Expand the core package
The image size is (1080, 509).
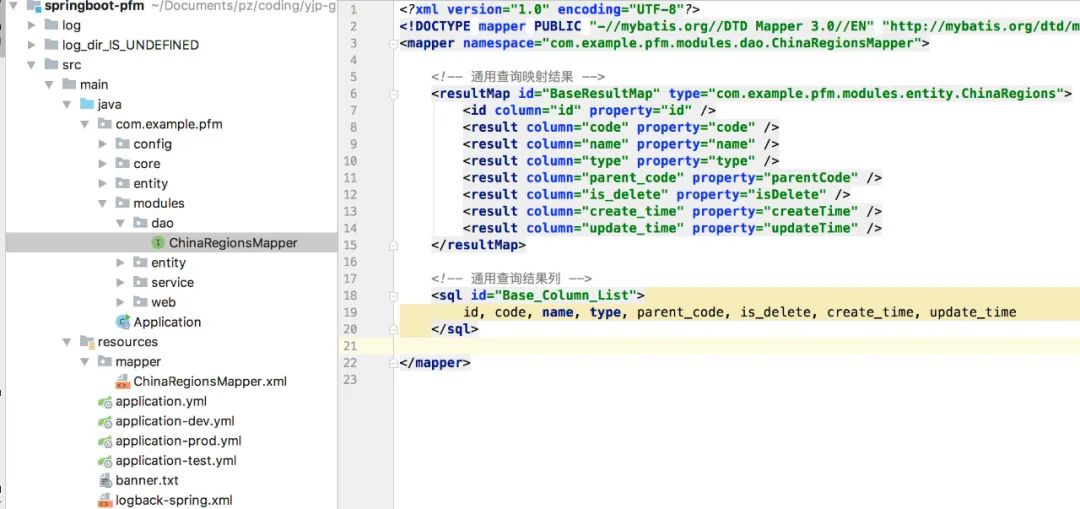coord(103,164)
